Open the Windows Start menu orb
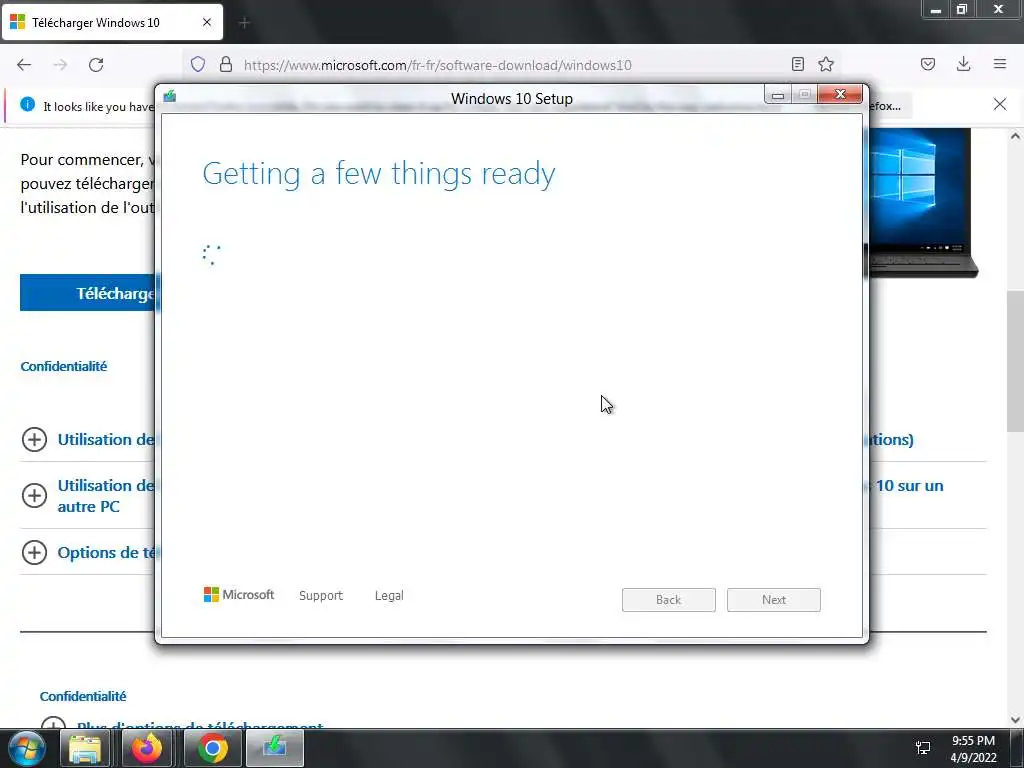The image size is (1024, 768). [27, 748]
